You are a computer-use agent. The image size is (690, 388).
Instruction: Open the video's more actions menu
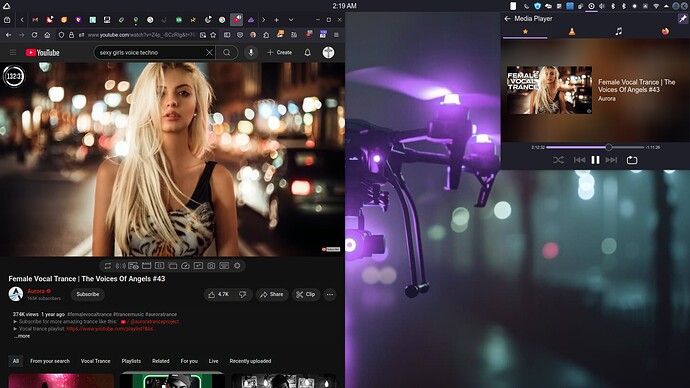tap(330, 294)
